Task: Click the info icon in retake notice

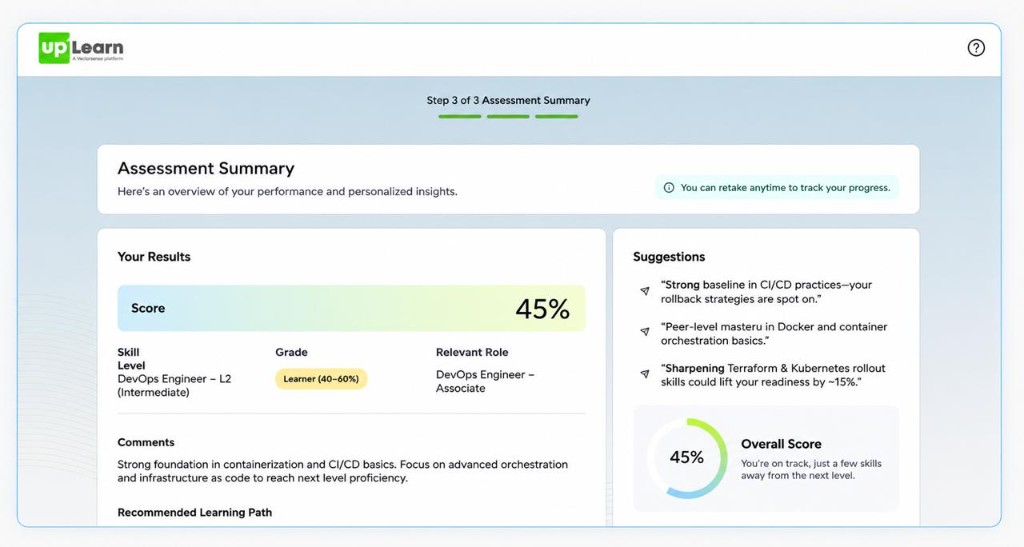Action: (669, 188)
